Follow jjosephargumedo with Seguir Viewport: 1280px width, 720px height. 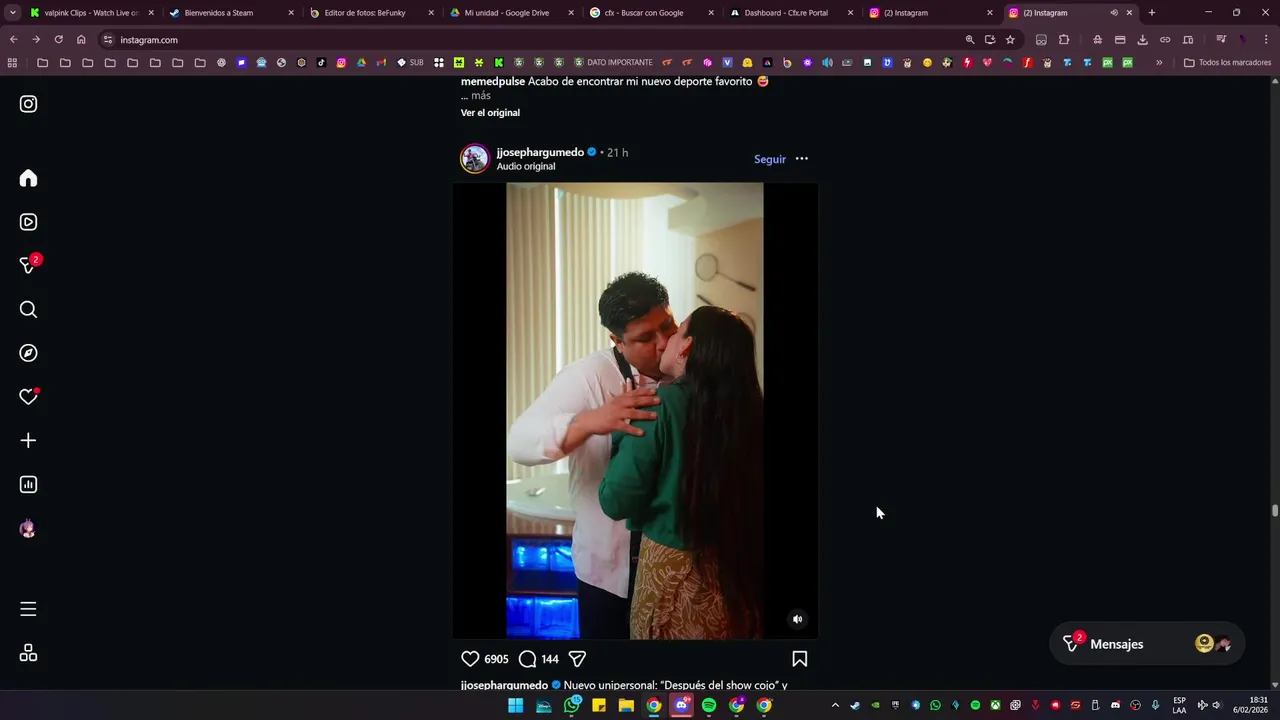770,159
